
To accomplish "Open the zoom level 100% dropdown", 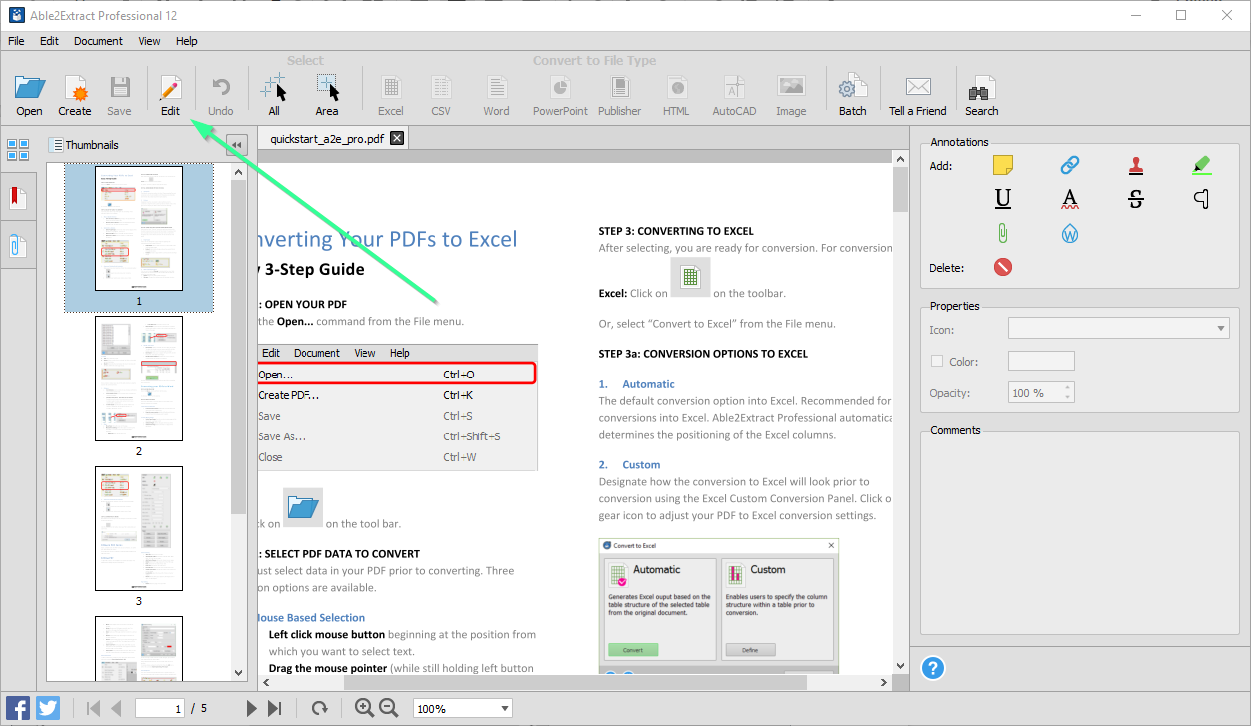I will pyautogui.click(x=463, y=708).
